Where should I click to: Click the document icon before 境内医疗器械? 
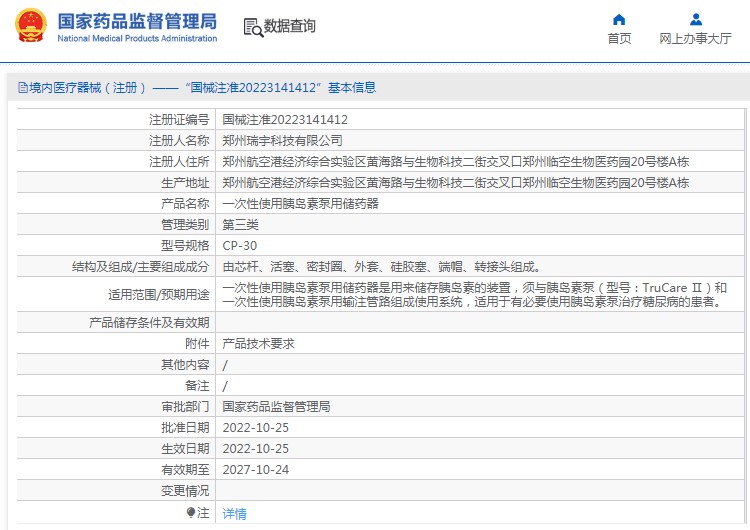tap(22, 88)
